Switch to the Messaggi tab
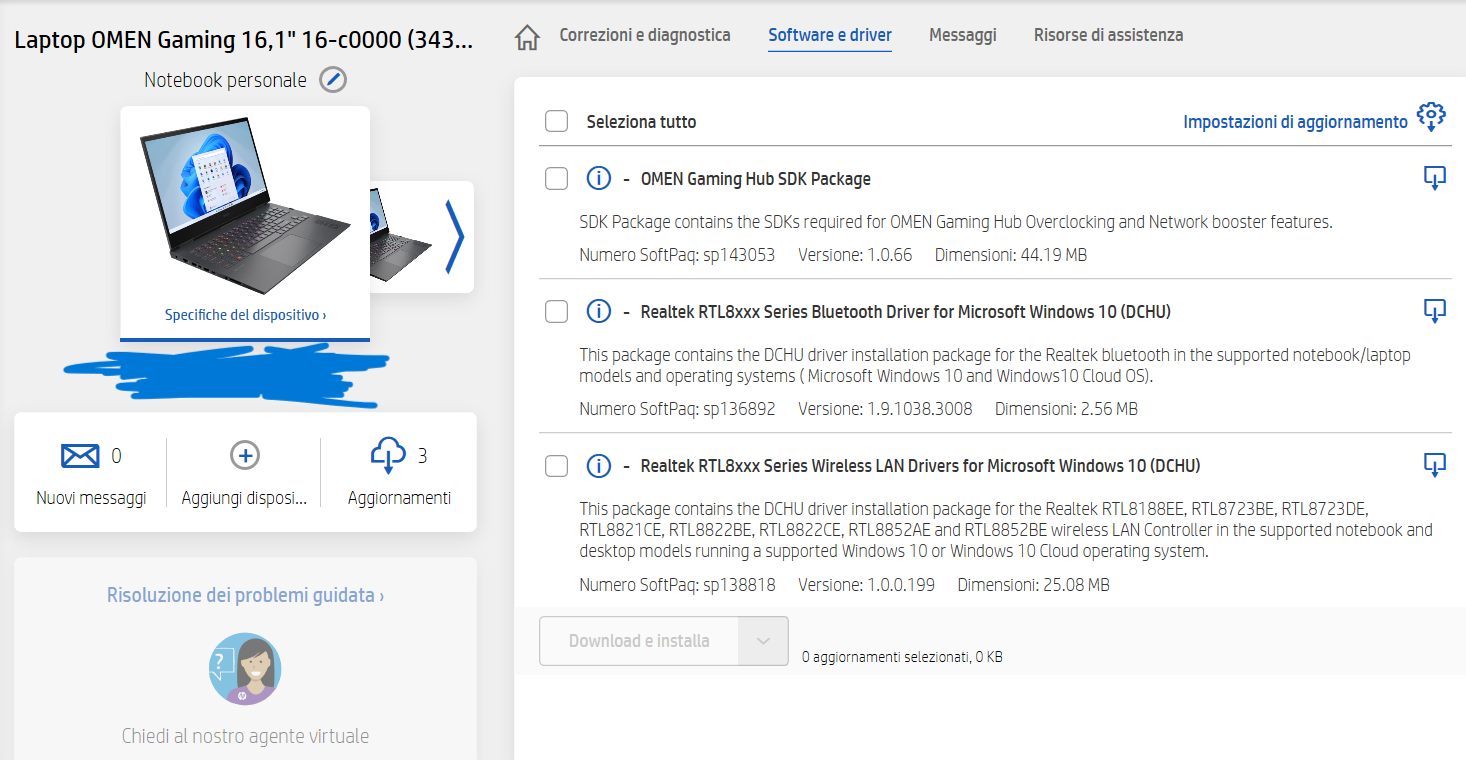1466x760 pixels. point(962,34)
